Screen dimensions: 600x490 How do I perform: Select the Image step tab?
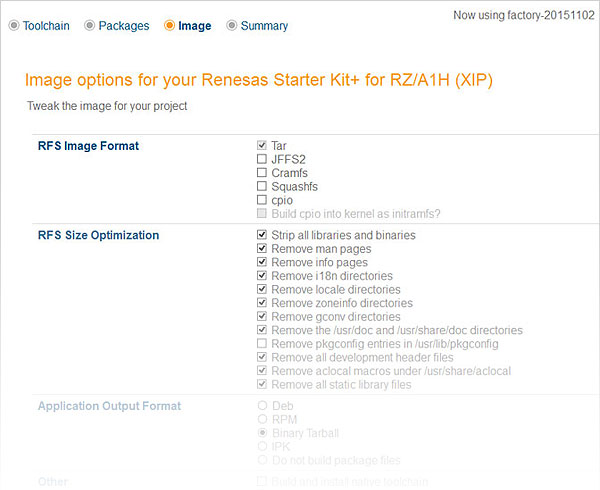188,26
